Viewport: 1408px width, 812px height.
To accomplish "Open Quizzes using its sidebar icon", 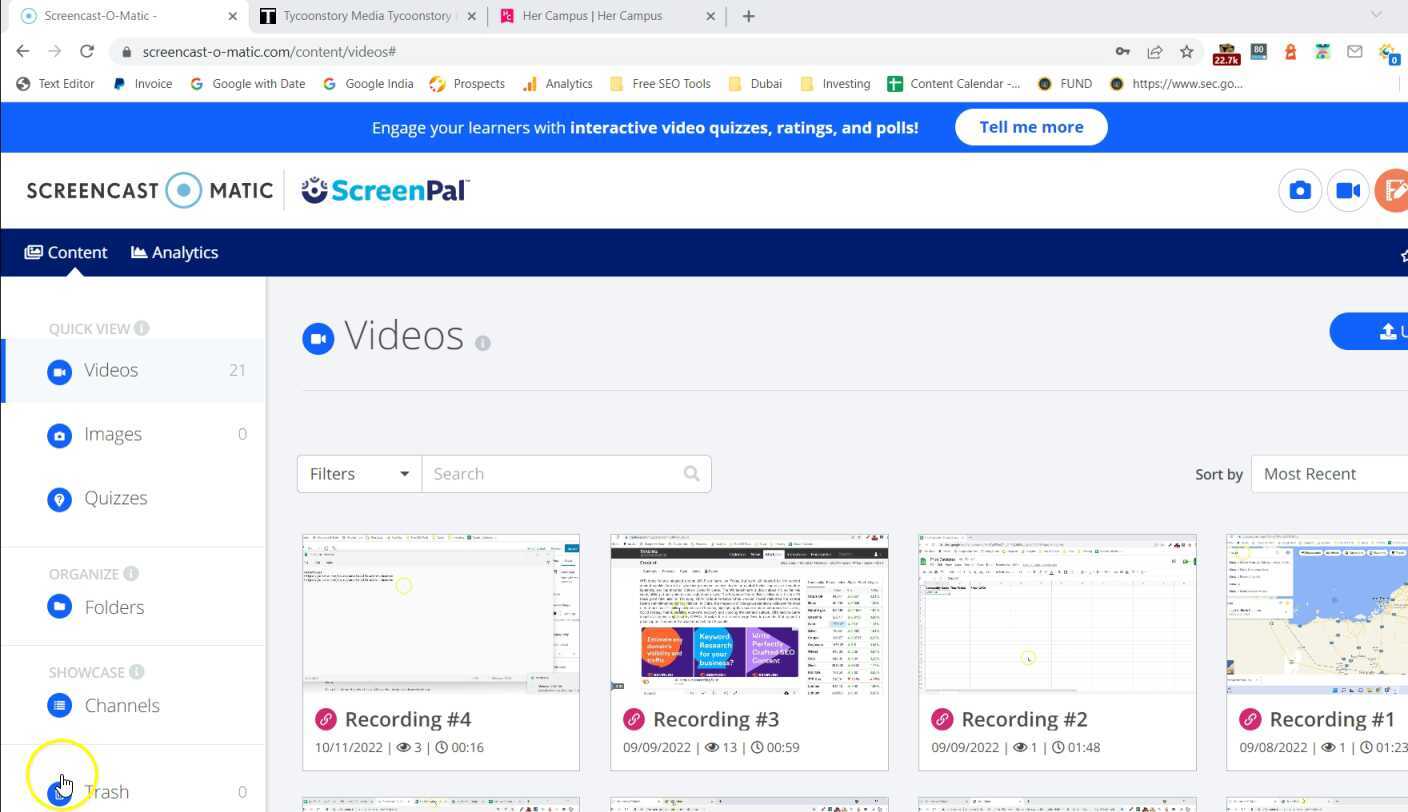I will pos(59,499).
